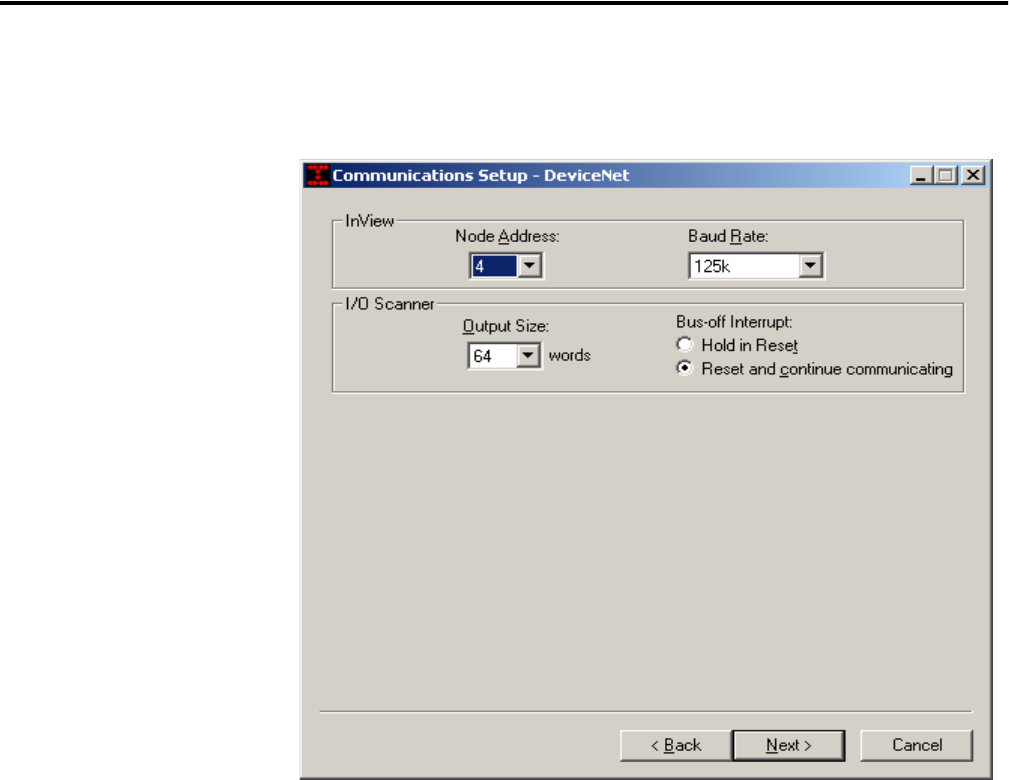The image size is (1009, 780).
Task: Click the Output Size label
Action: [x=506, y=326]
